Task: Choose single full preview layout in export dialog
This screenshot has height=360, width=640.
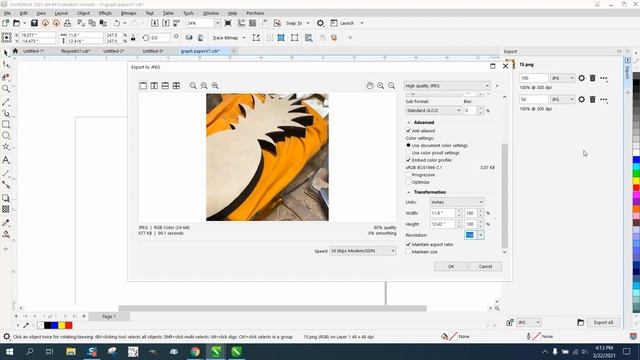Action: coord(143,86)
